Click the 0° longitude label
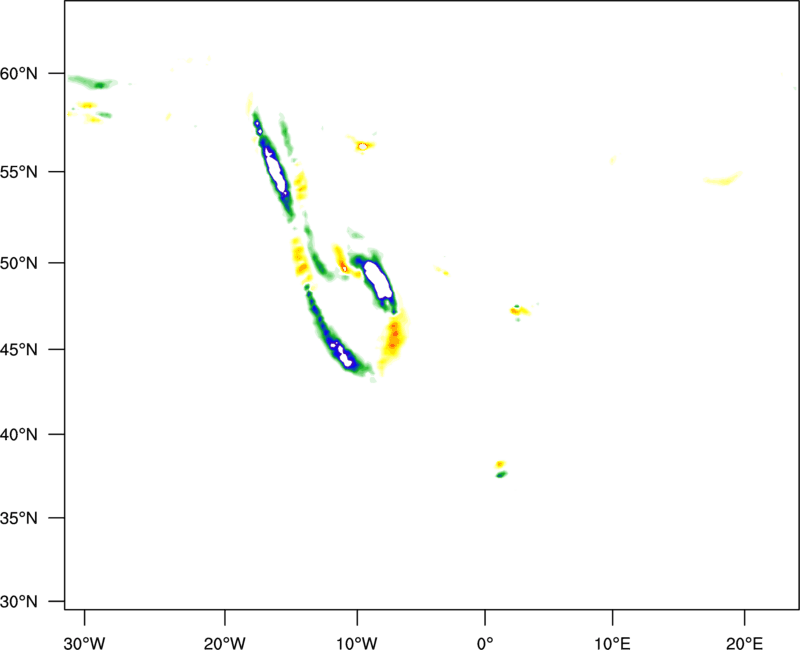Image resolution: width=800 pixels, height=650 pixels. click(x=485, y=643)
